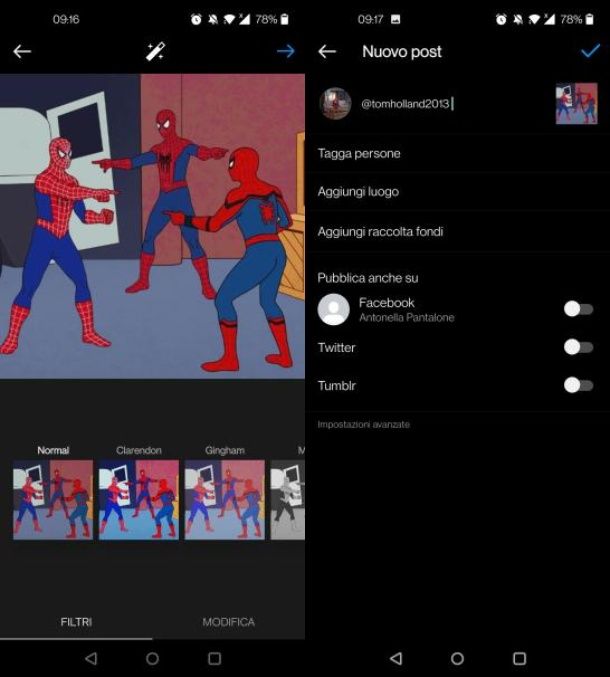Select the black-and-white filter thumbnail
610x677 pixels.
click(288, 500)
